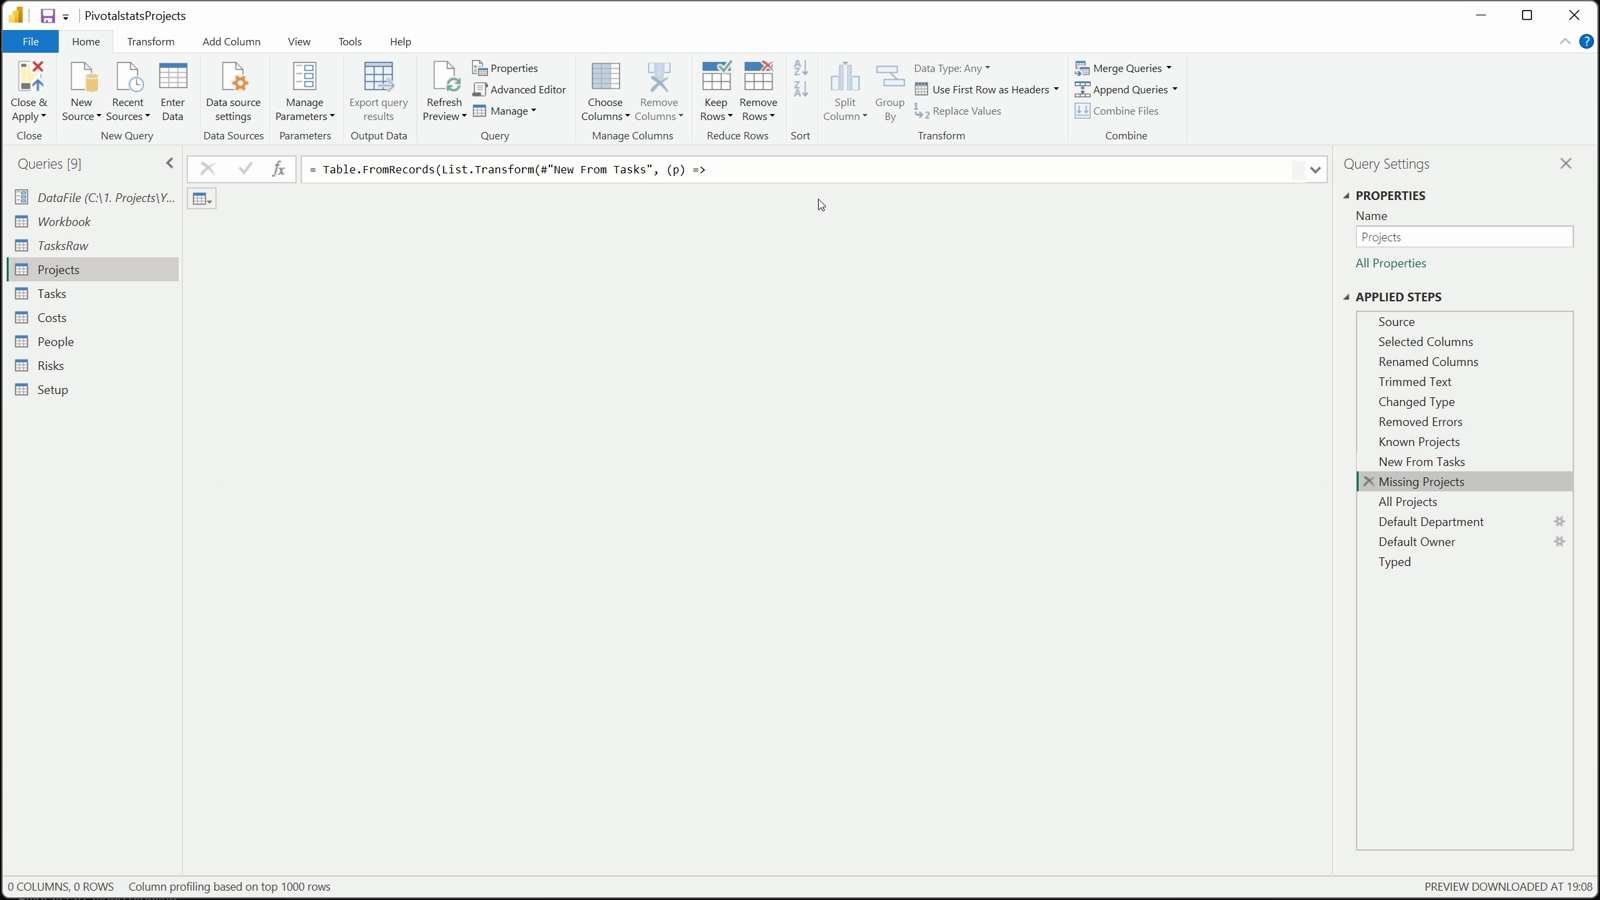Switch to the Help tab
Image resolution: width=1600 pixels, height=900 pixels.
tap(400, 41)
